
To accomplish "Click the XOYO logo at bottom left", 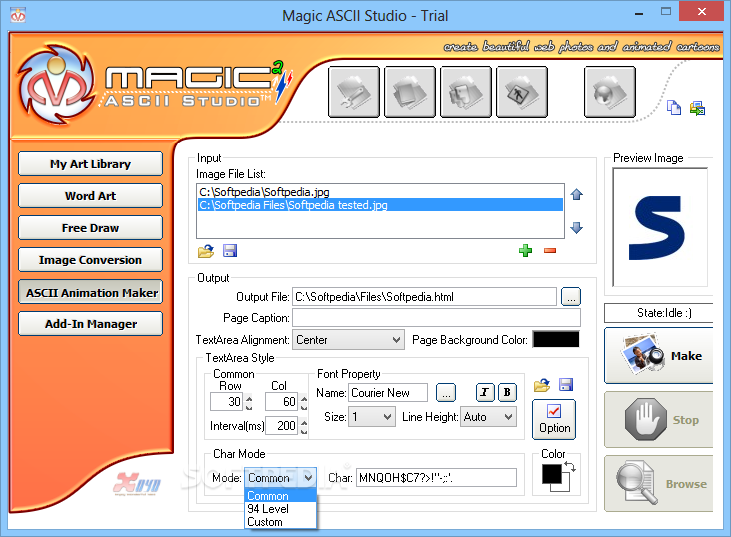I will pos(137,484).
